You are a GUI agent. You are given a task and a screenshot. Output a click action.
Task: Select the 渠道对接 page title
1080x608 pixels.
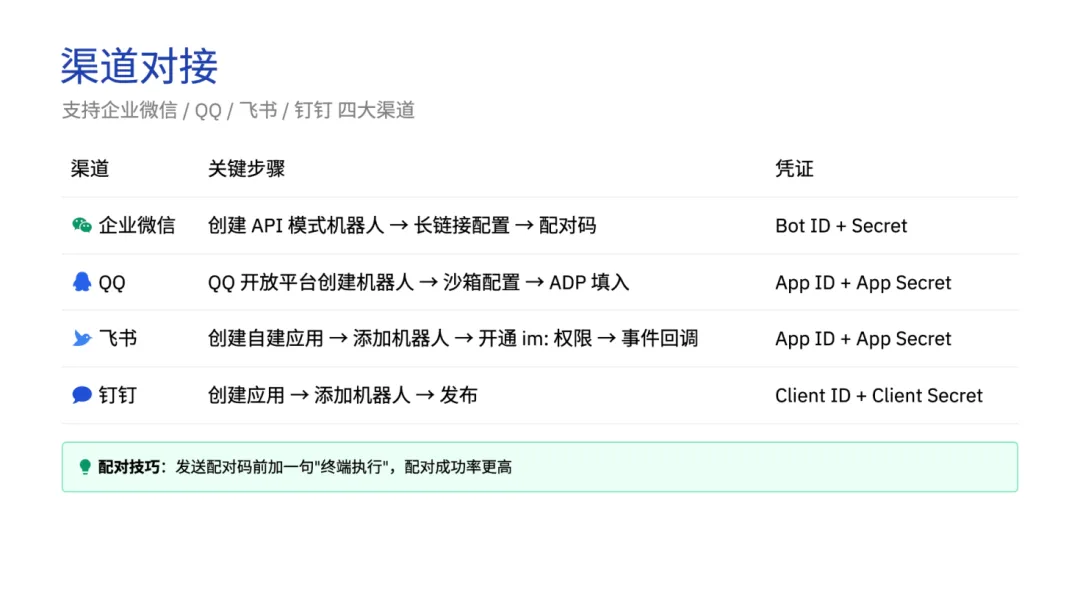click(x=139, y=66)
